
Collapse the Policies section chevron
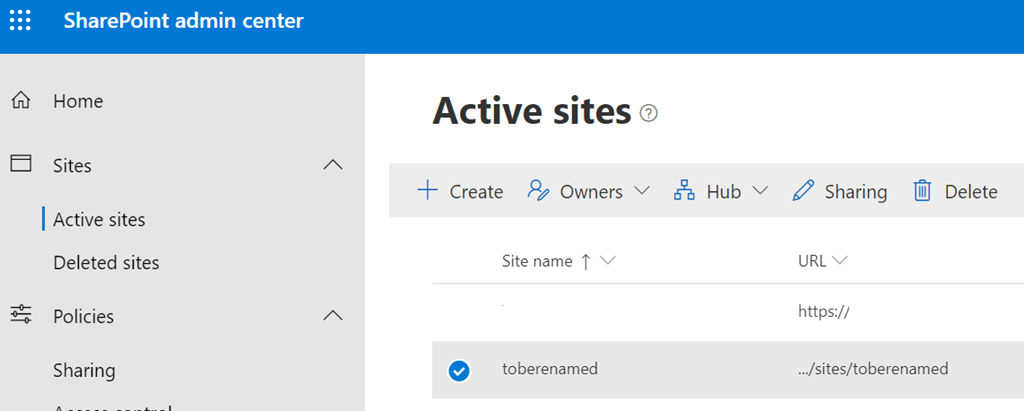tap(333, 316)
